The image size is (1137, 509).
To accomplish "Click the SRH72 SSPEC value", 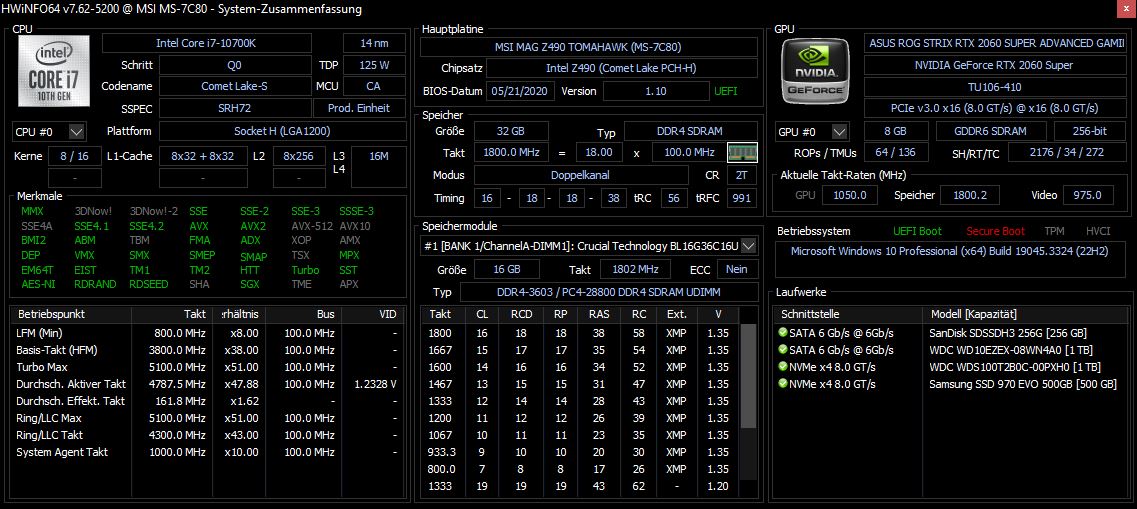I will 234,108.
